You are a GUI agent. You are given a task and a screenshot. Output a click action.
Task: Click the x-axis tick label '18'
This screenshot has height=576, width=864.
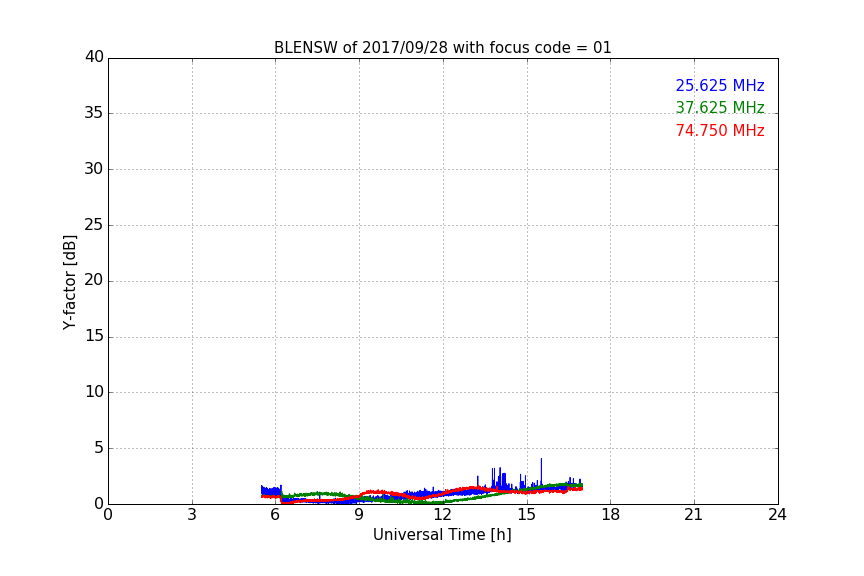coord(611,515)
